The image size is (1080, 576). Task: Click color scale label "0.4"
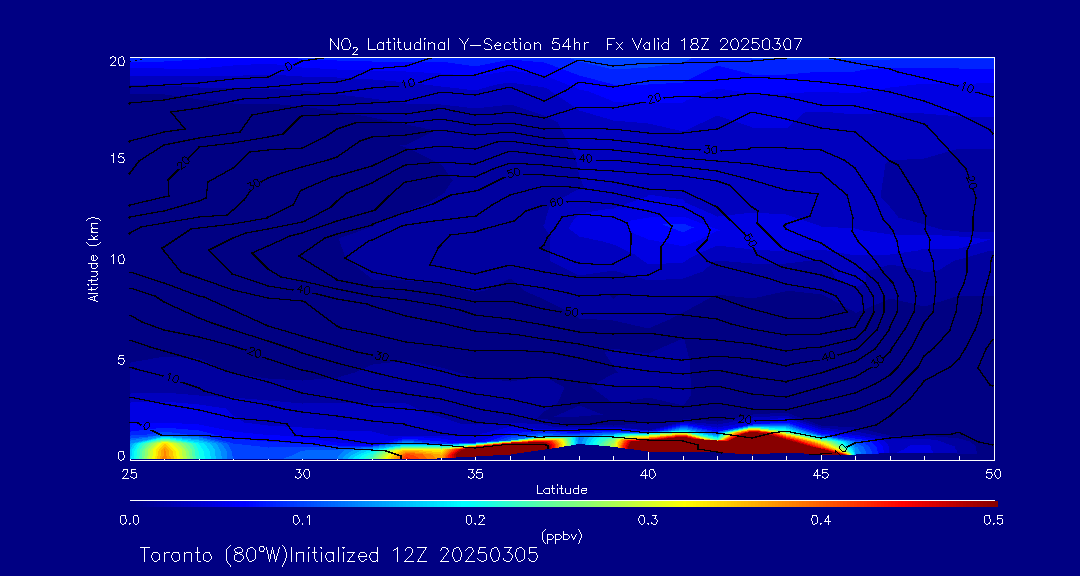[x=821, y=521]
